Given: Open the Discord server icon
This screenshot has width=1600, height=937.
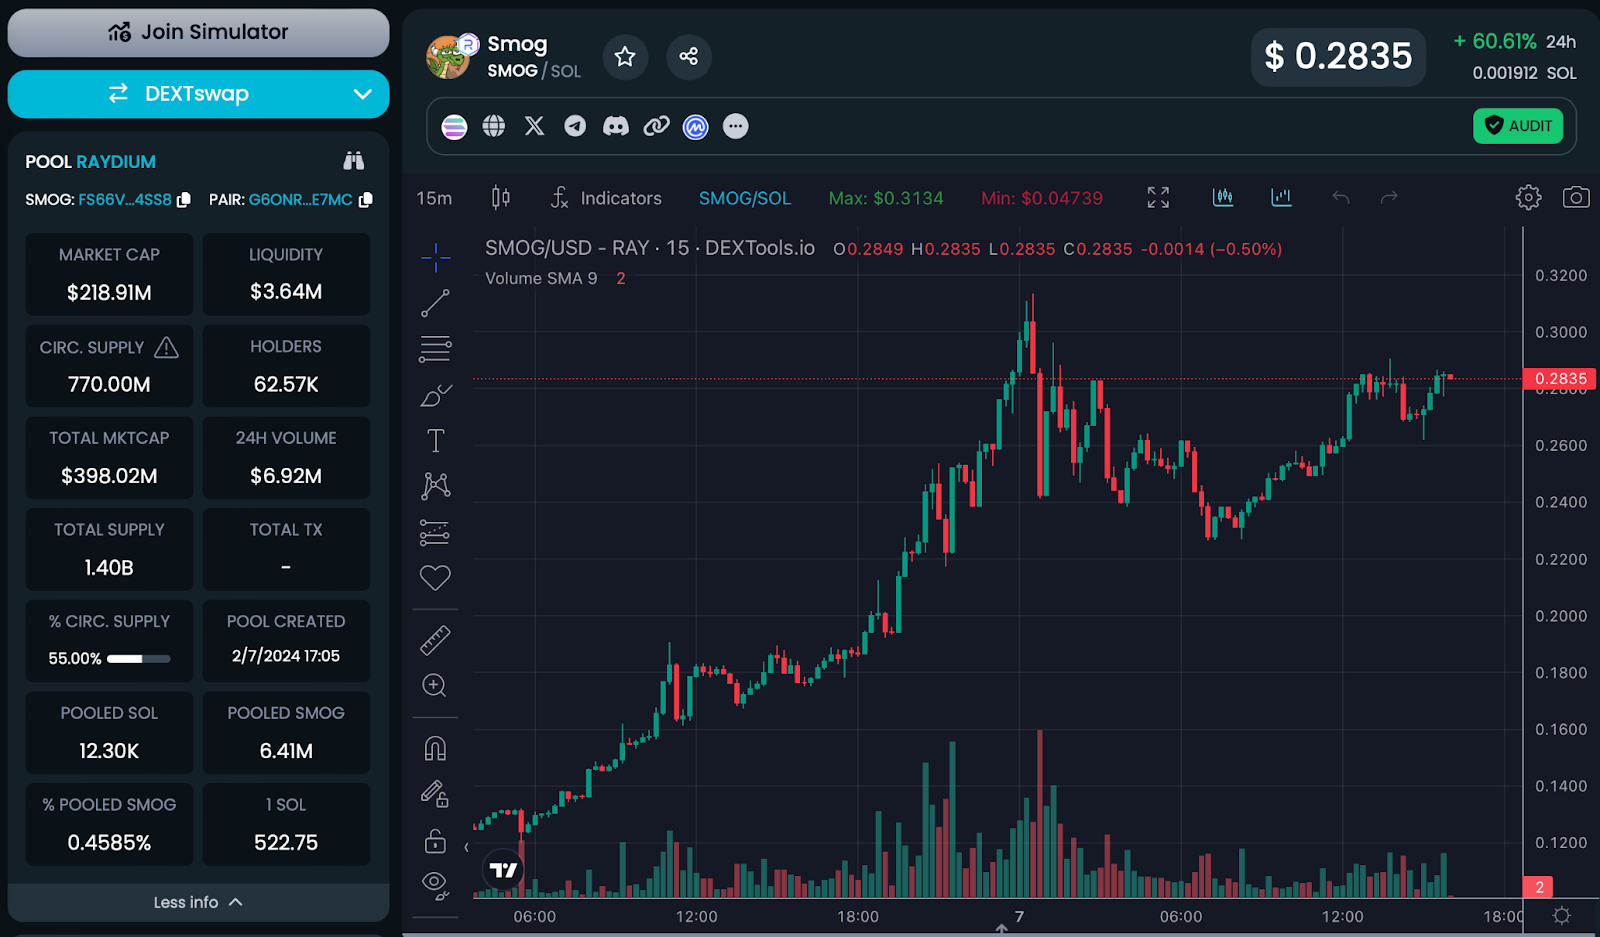Looking at the screenshot, I should [616, 126].
